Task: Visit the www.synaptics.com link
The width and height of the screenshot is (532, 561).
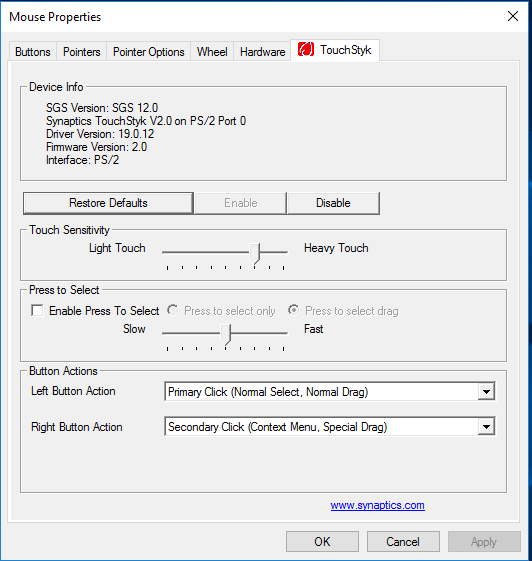Action: (x=377, y=505)
